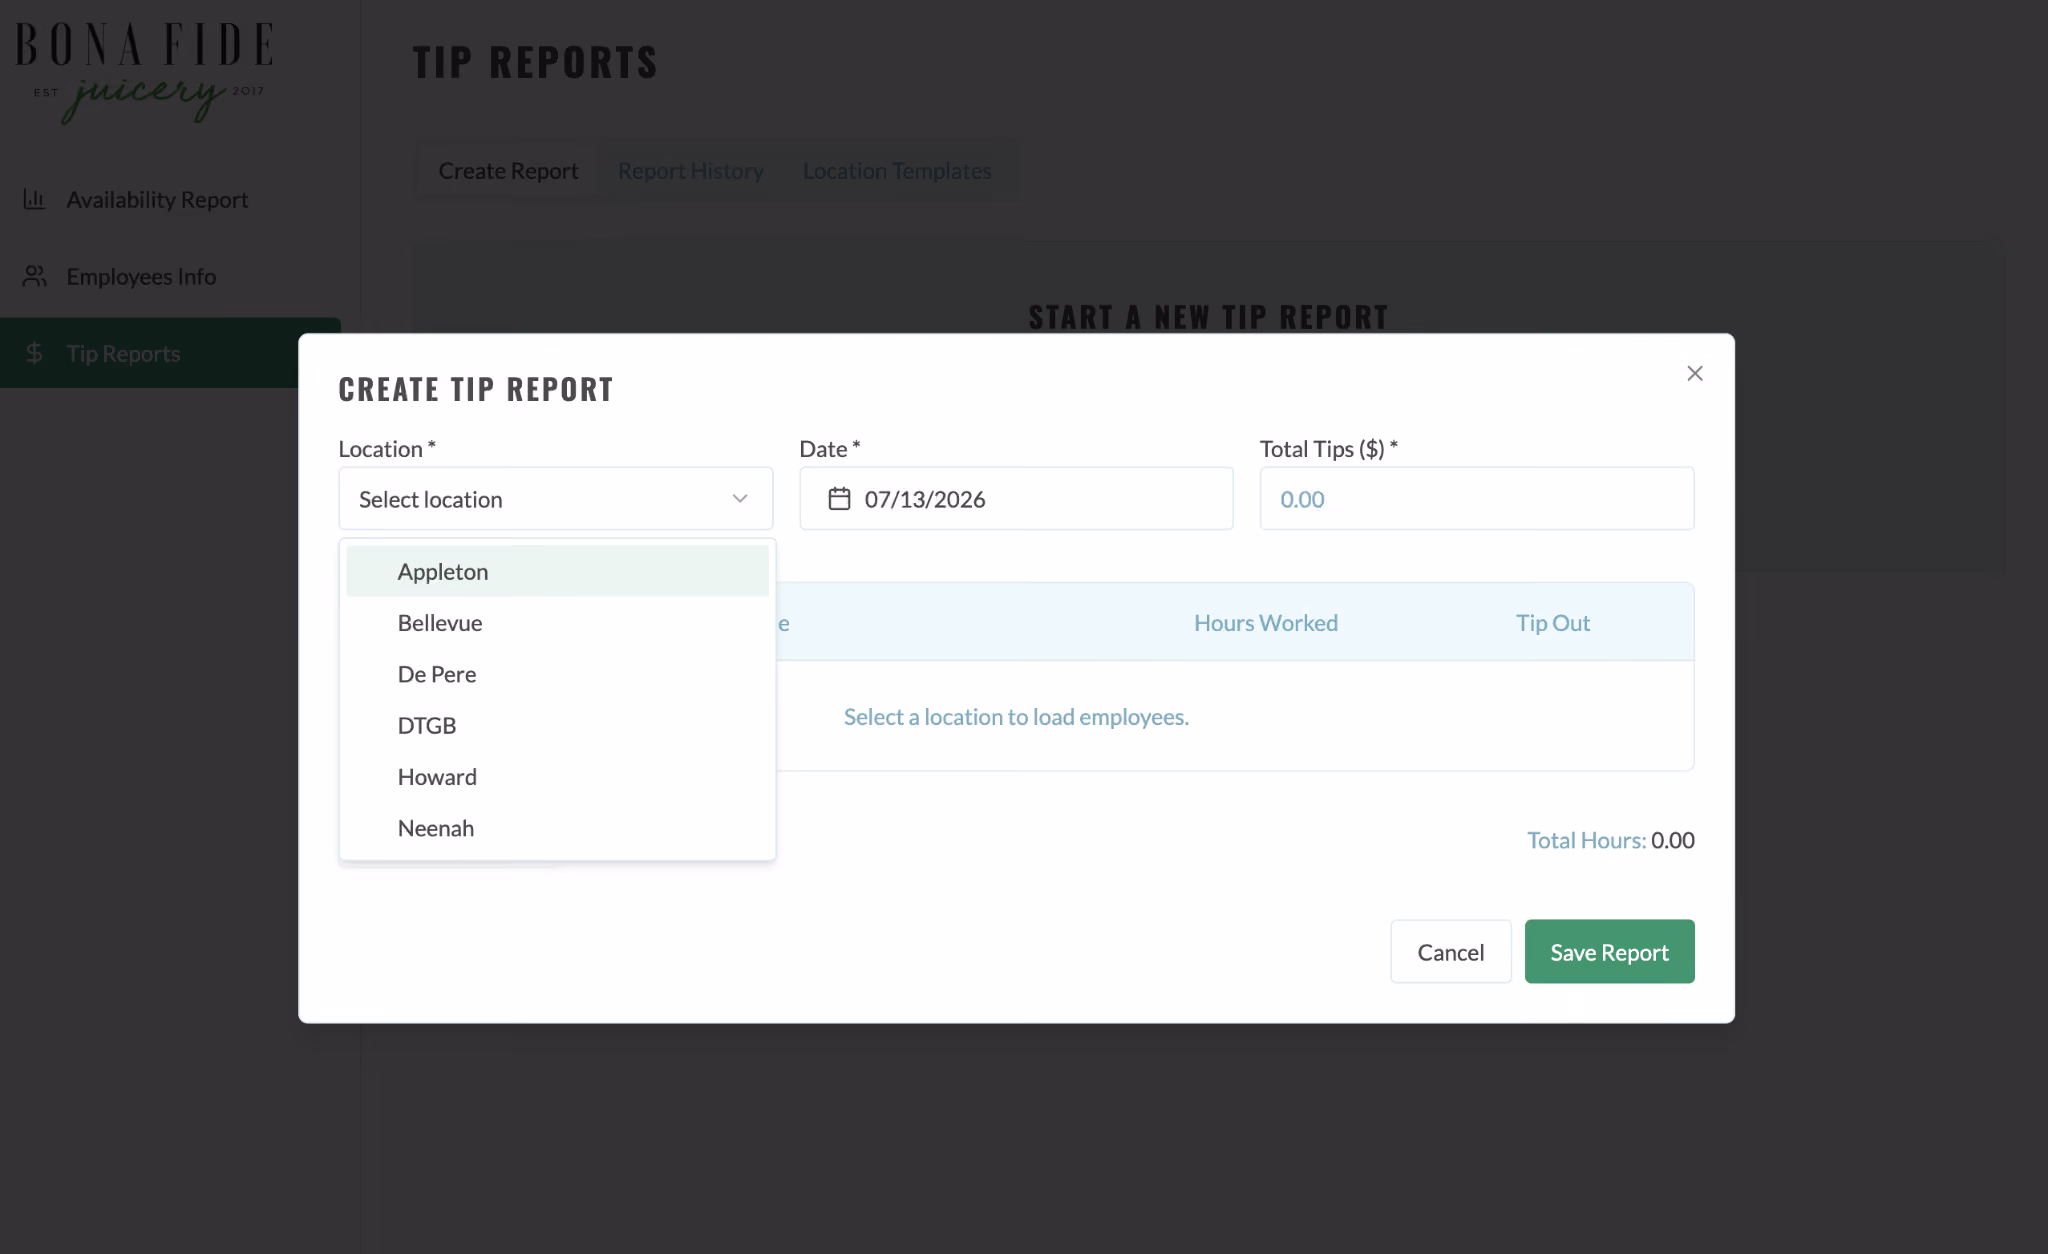
Task: Open the Location Templates tab
Action: click(897, 171)
